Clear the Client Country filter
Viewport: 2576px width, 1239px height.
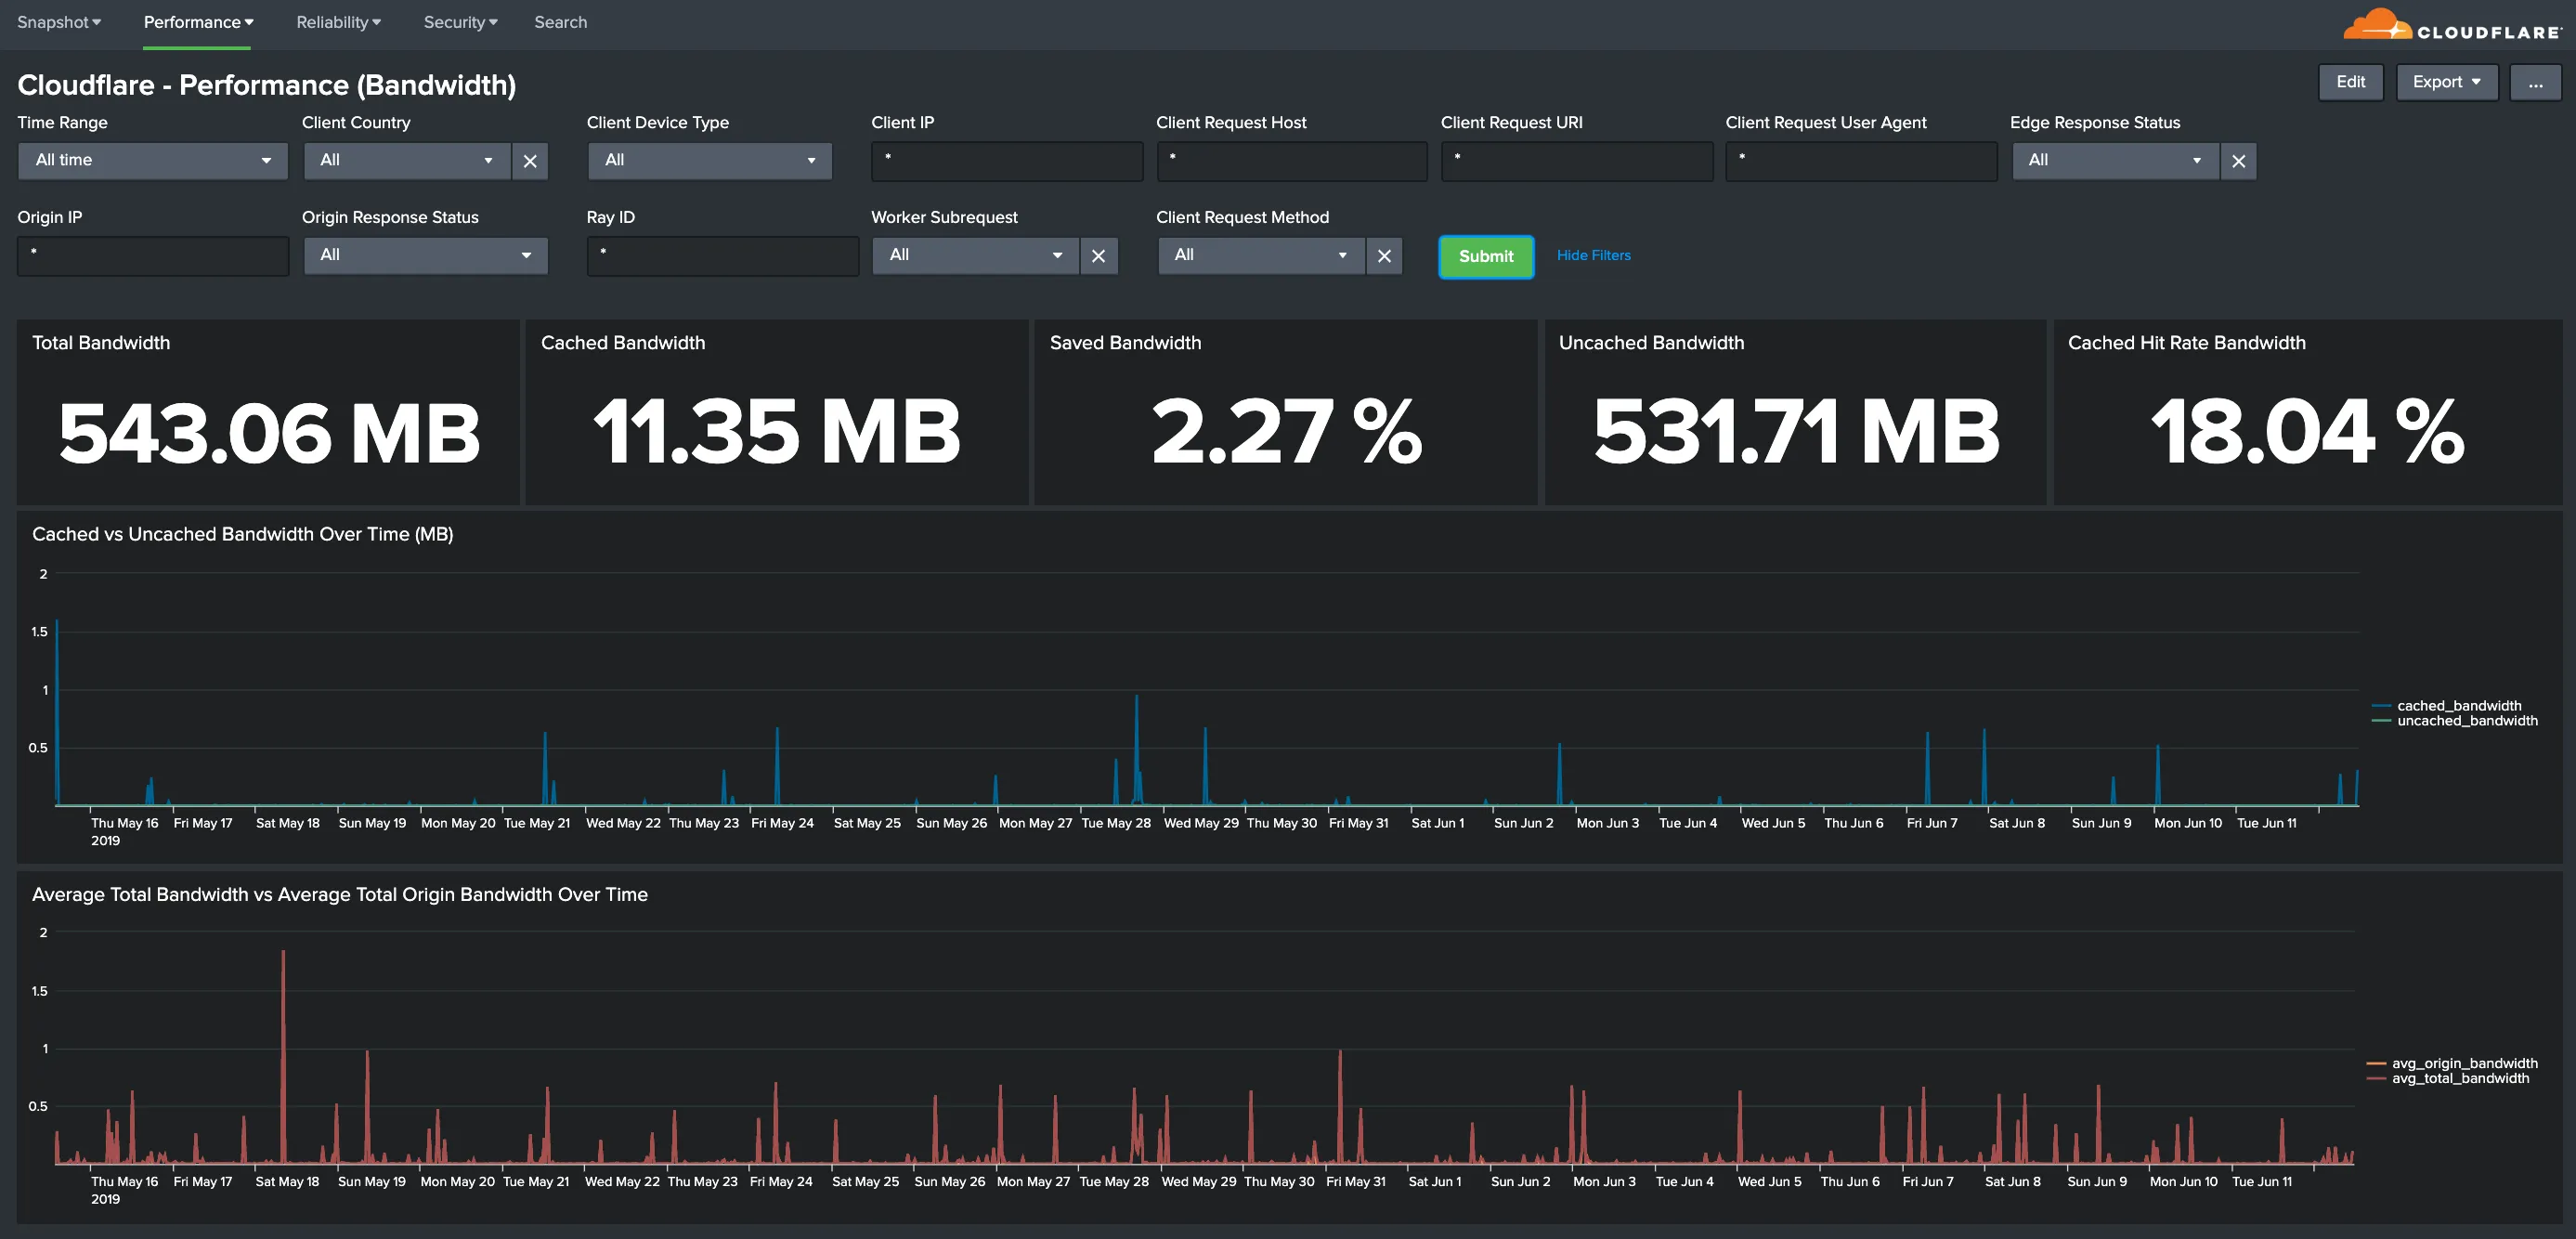coord(529,160)
